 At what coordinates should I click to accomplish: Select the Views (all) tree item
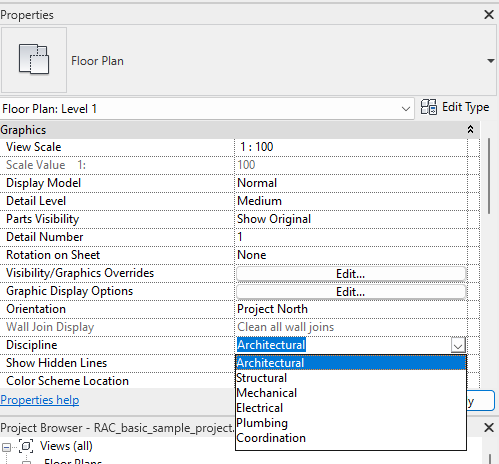[x=66, y=446]
